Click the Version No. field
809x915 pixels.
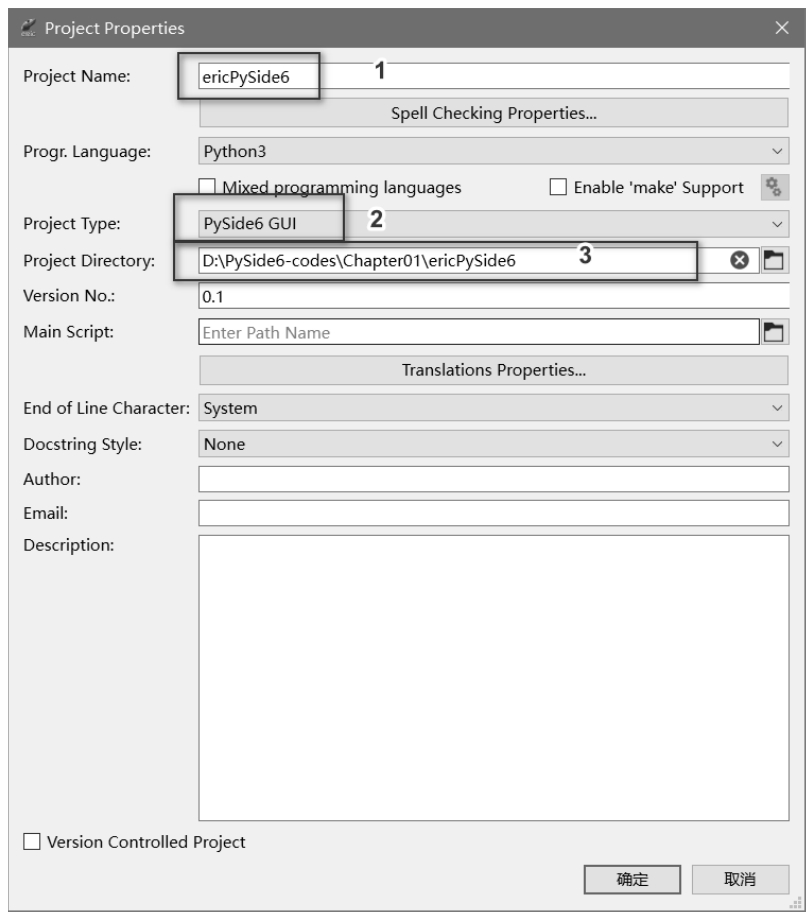coord(493,296)
